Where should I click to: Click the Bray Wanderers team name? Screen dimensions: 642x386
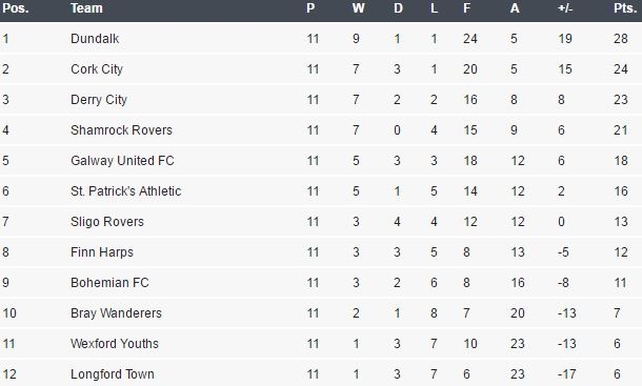click(x=116, y=313)
